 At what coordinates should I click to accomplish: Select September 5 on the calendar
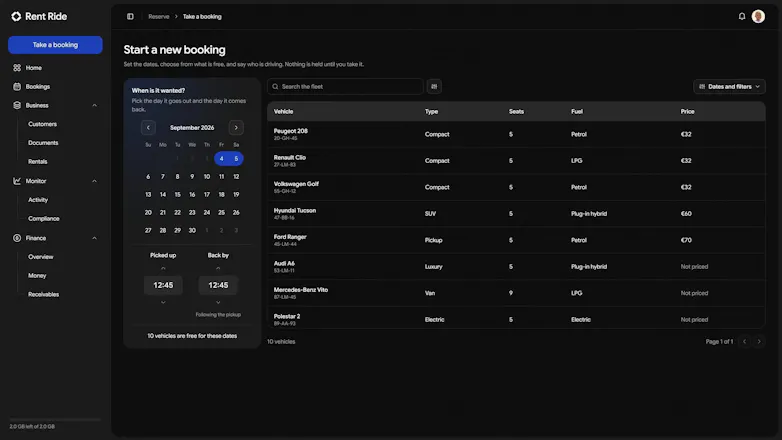236,159
